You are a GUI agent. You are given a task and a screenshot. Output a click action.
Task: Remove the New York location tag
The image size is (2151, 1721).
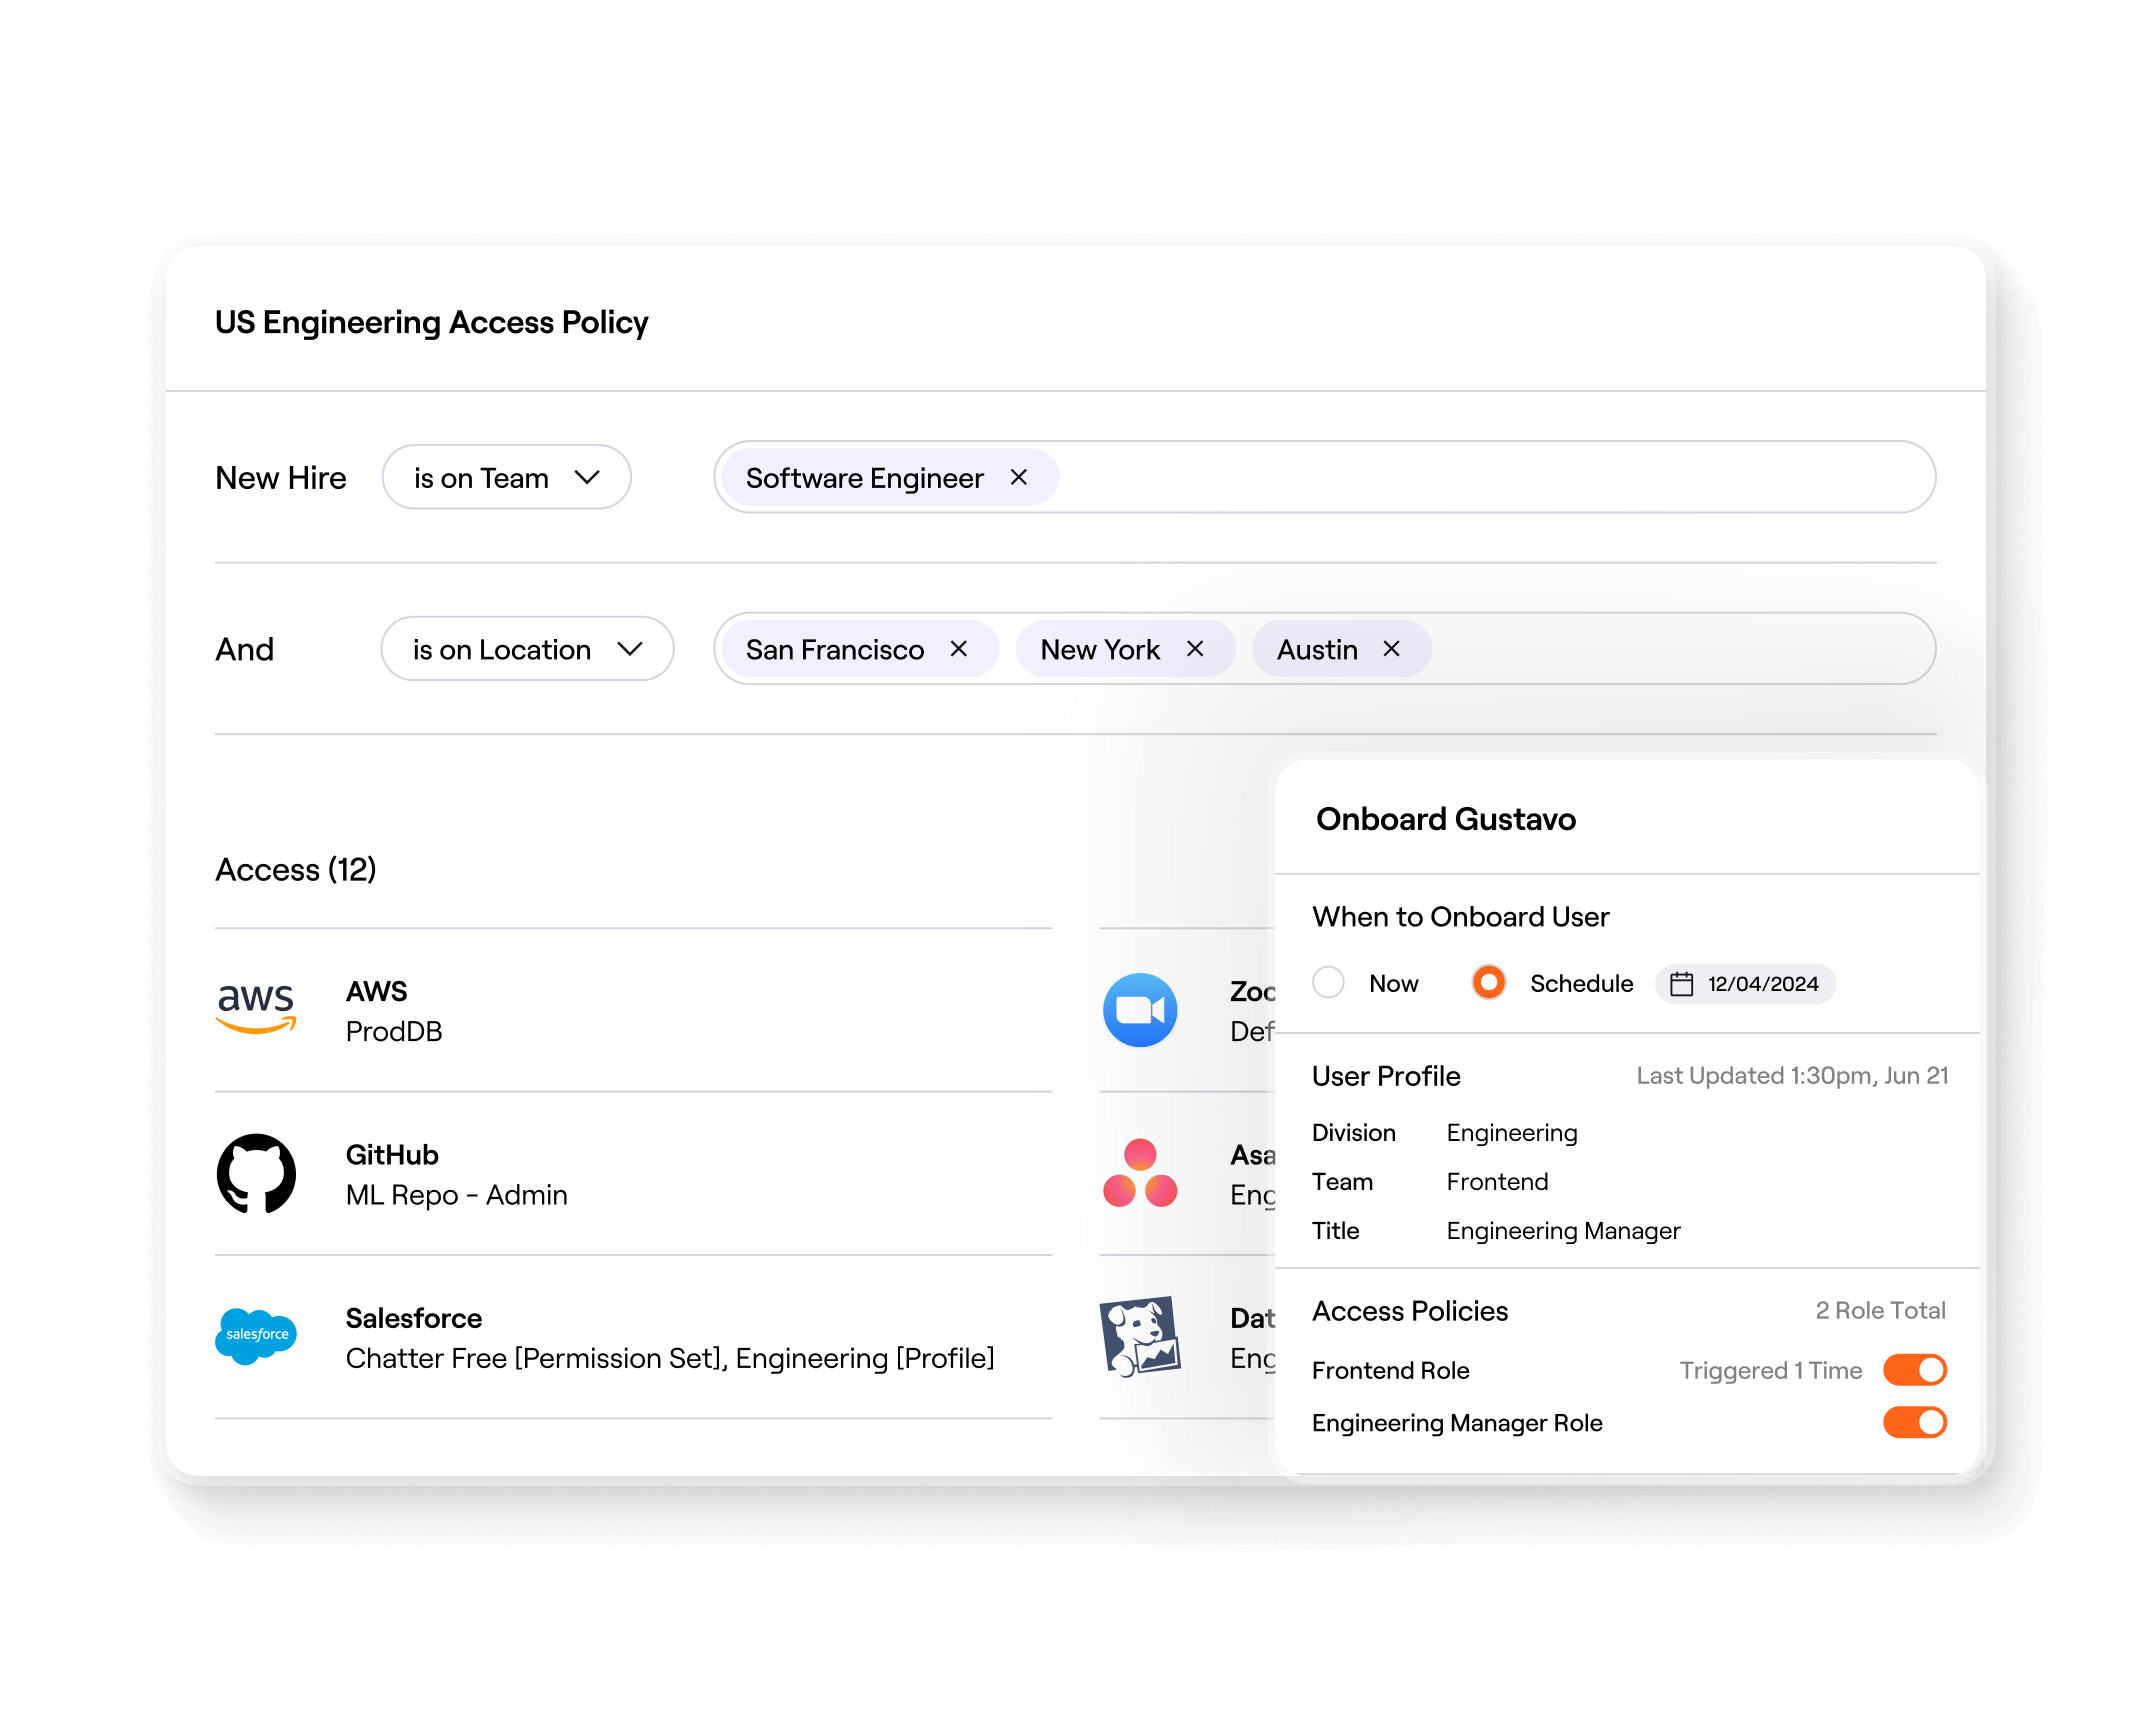(1194, 649)
